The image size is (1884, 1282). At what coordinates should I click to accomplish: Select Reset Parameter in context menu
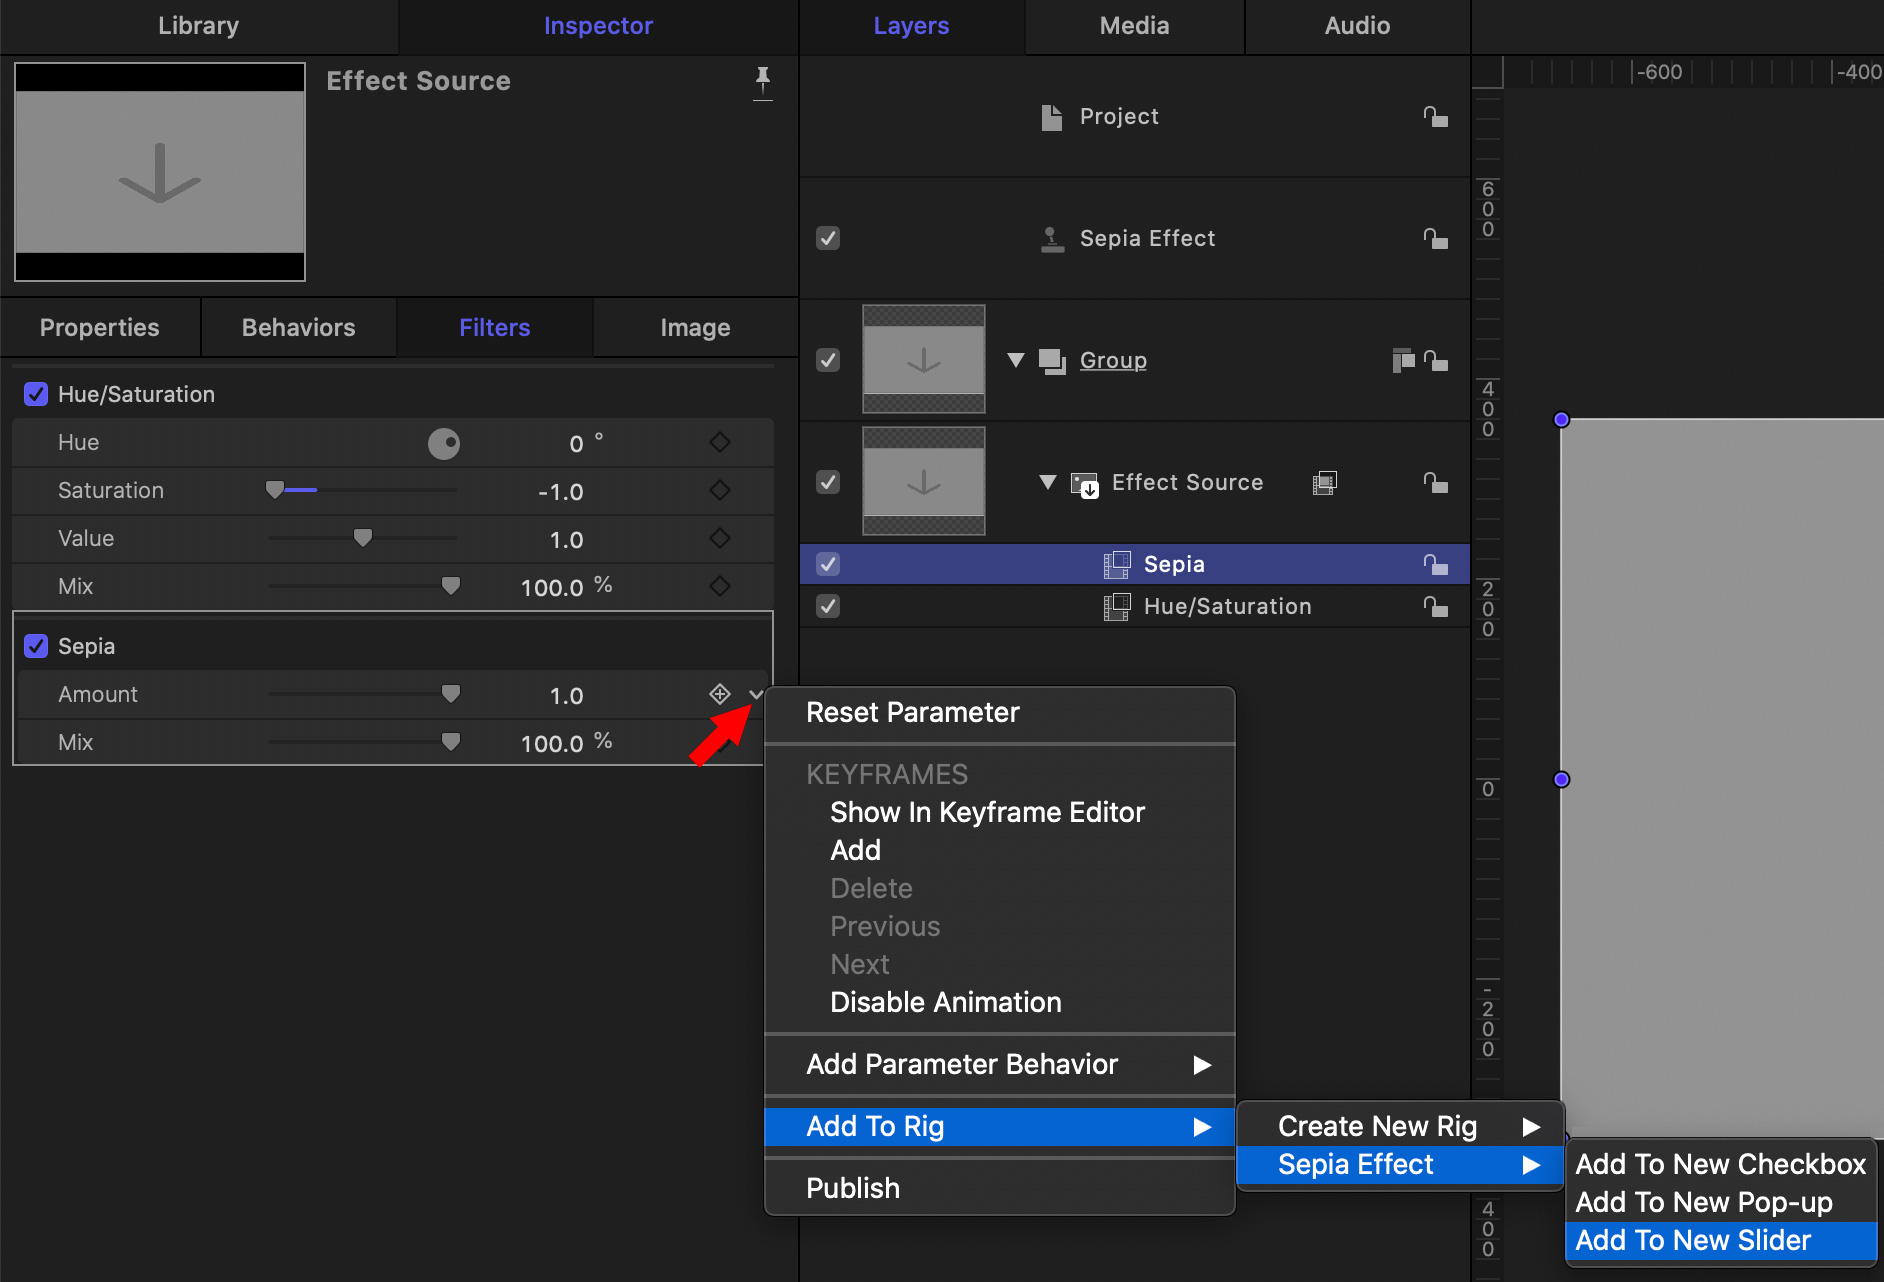click(x=913, y=712)
